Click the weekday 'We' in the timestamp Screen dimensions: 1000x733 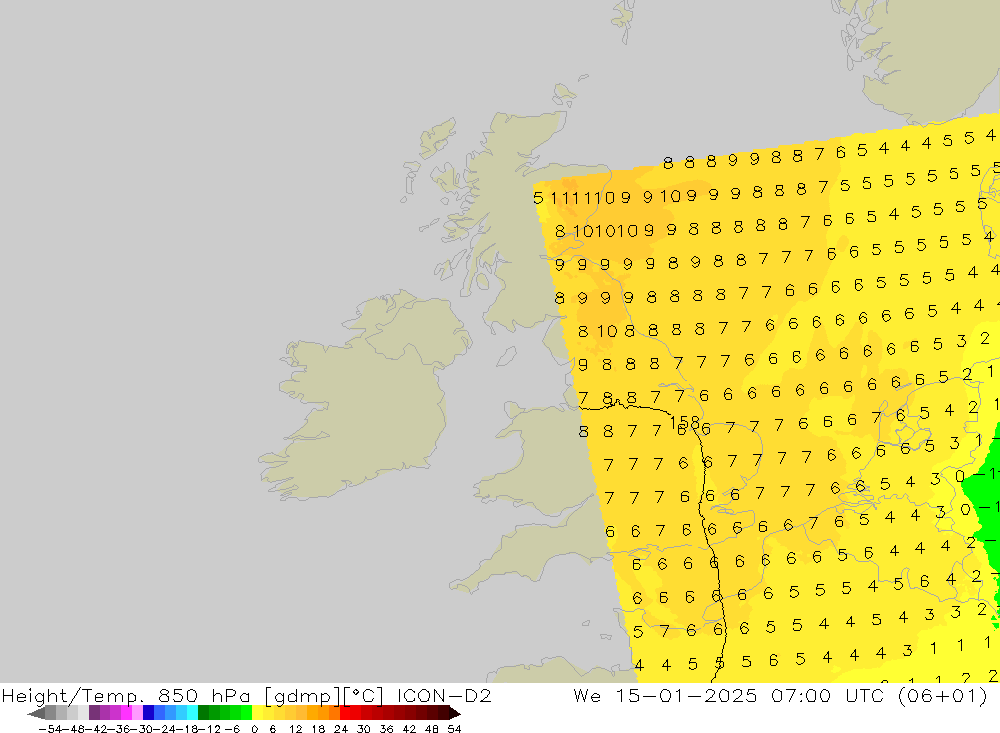pyautogui.click(x=587, y=695)
